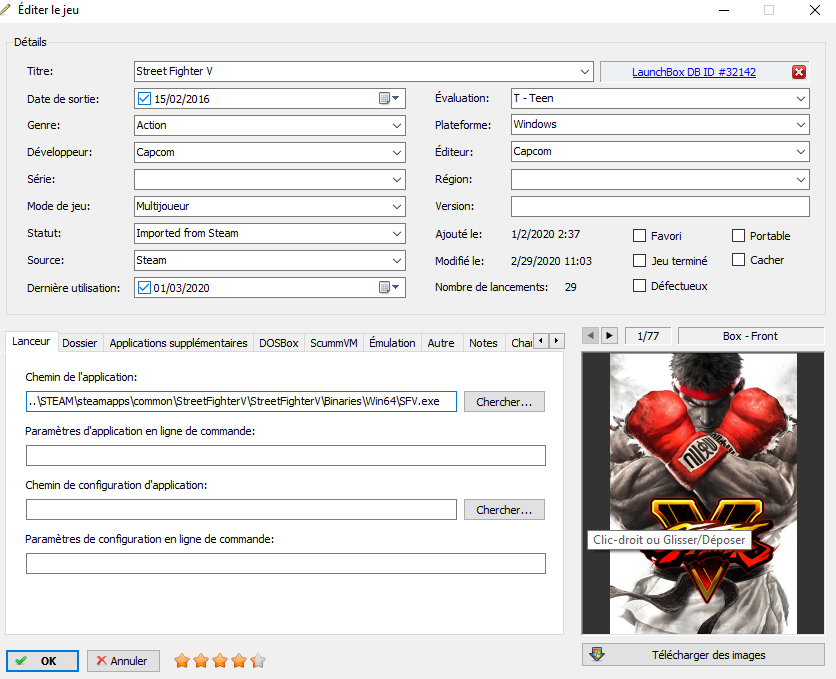Click Chercher for application path
Viewport: 836px width, 679px height.
click(504, 402)
